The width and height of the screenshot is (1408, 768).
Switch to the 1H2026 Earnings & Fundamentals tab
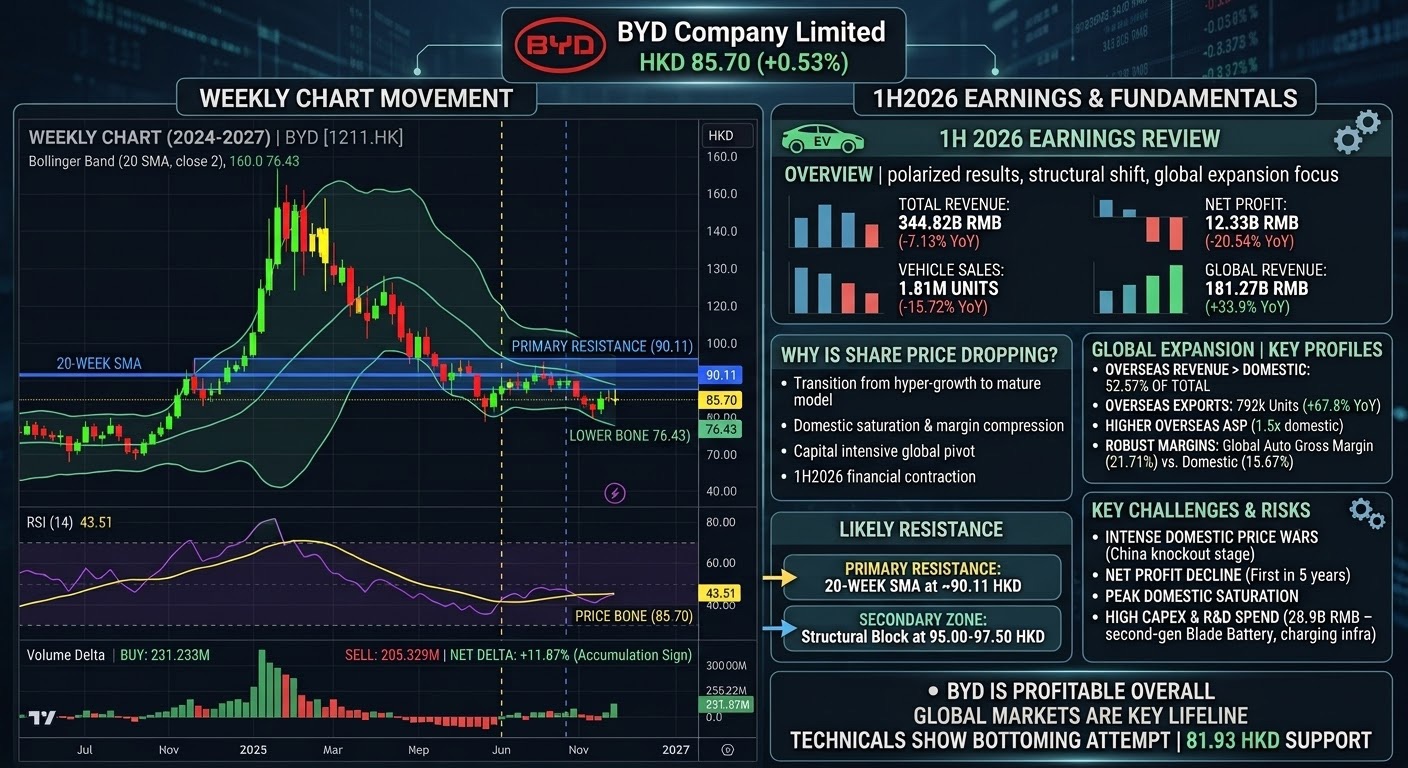(1085, 98)
